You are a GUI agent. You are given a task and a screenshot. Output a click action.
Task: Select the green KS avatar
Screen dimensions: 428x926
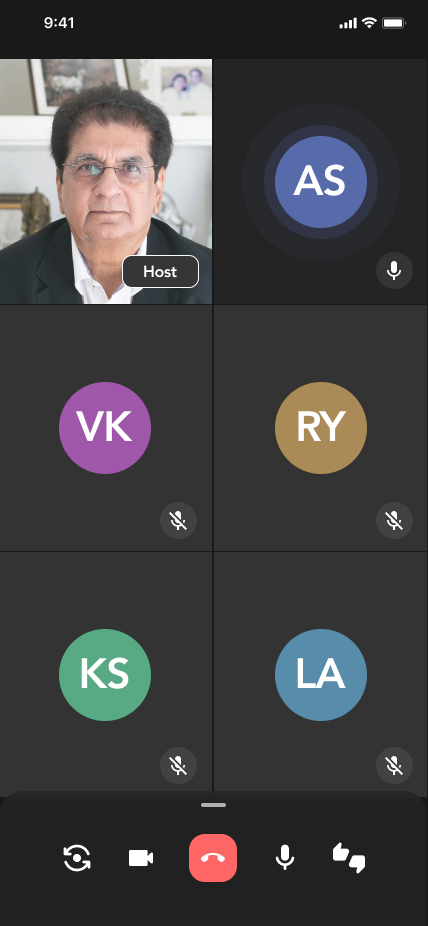pos(105,674)
